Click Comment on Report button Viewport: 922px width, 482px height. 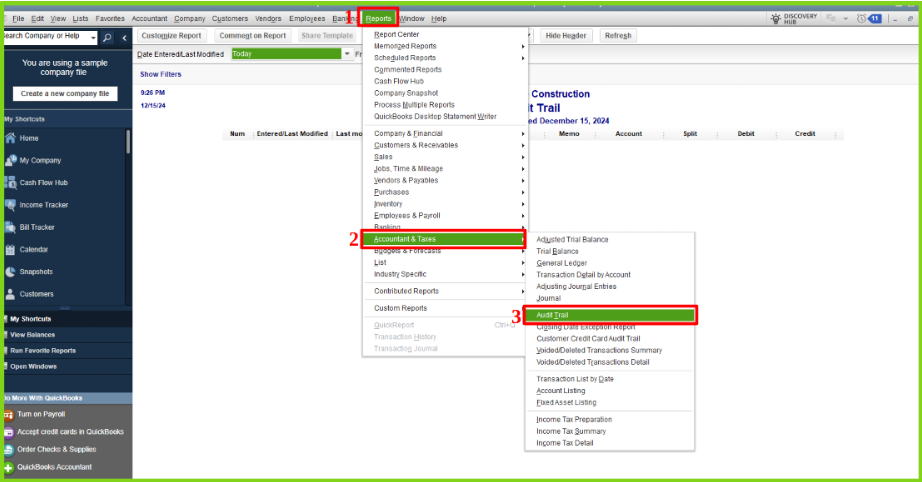(252, 36)
